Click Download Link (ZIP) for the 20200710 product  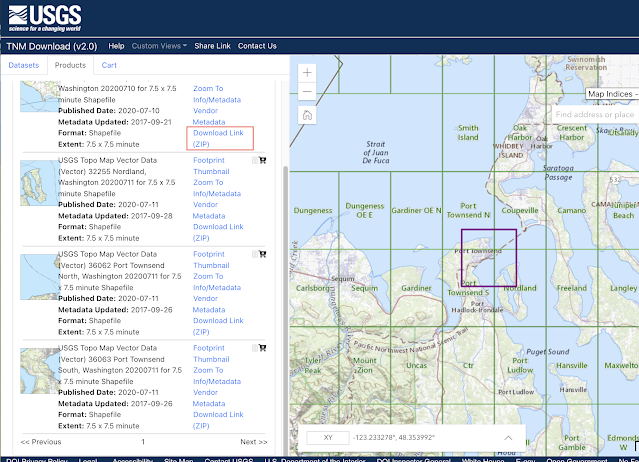(218, 139)
